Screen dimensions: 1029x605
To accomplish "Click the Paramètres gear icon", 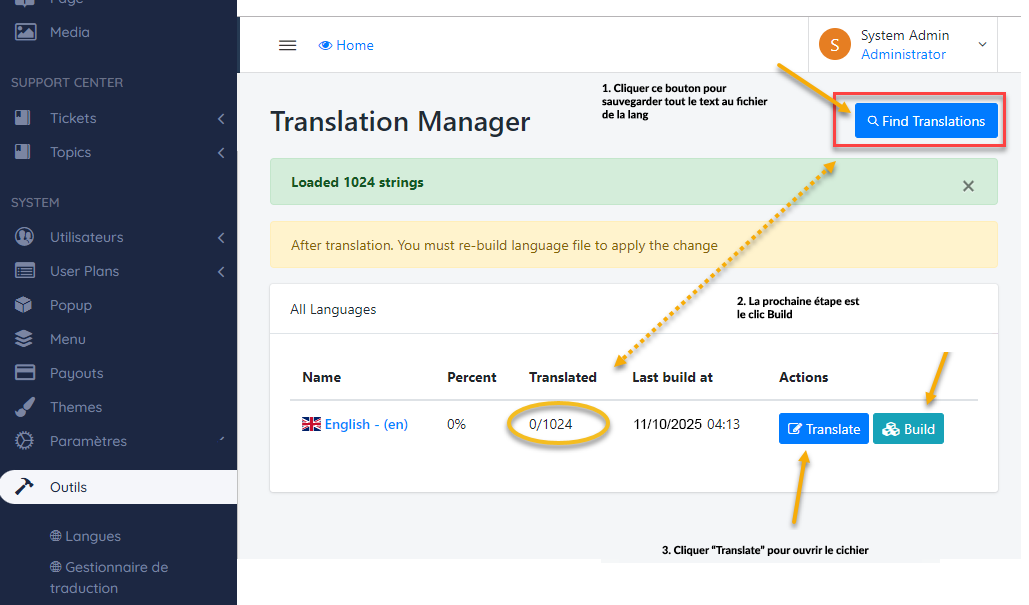I will point(25,441).
